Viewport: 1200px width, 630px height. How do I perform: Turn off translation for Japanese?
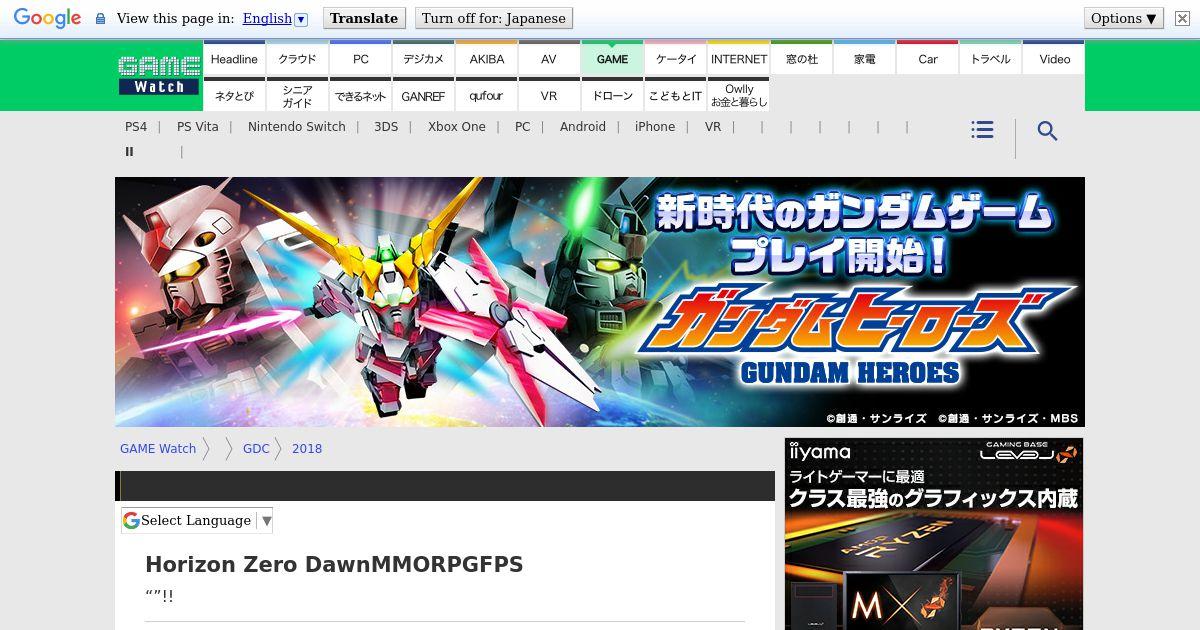tap(494, 18)
